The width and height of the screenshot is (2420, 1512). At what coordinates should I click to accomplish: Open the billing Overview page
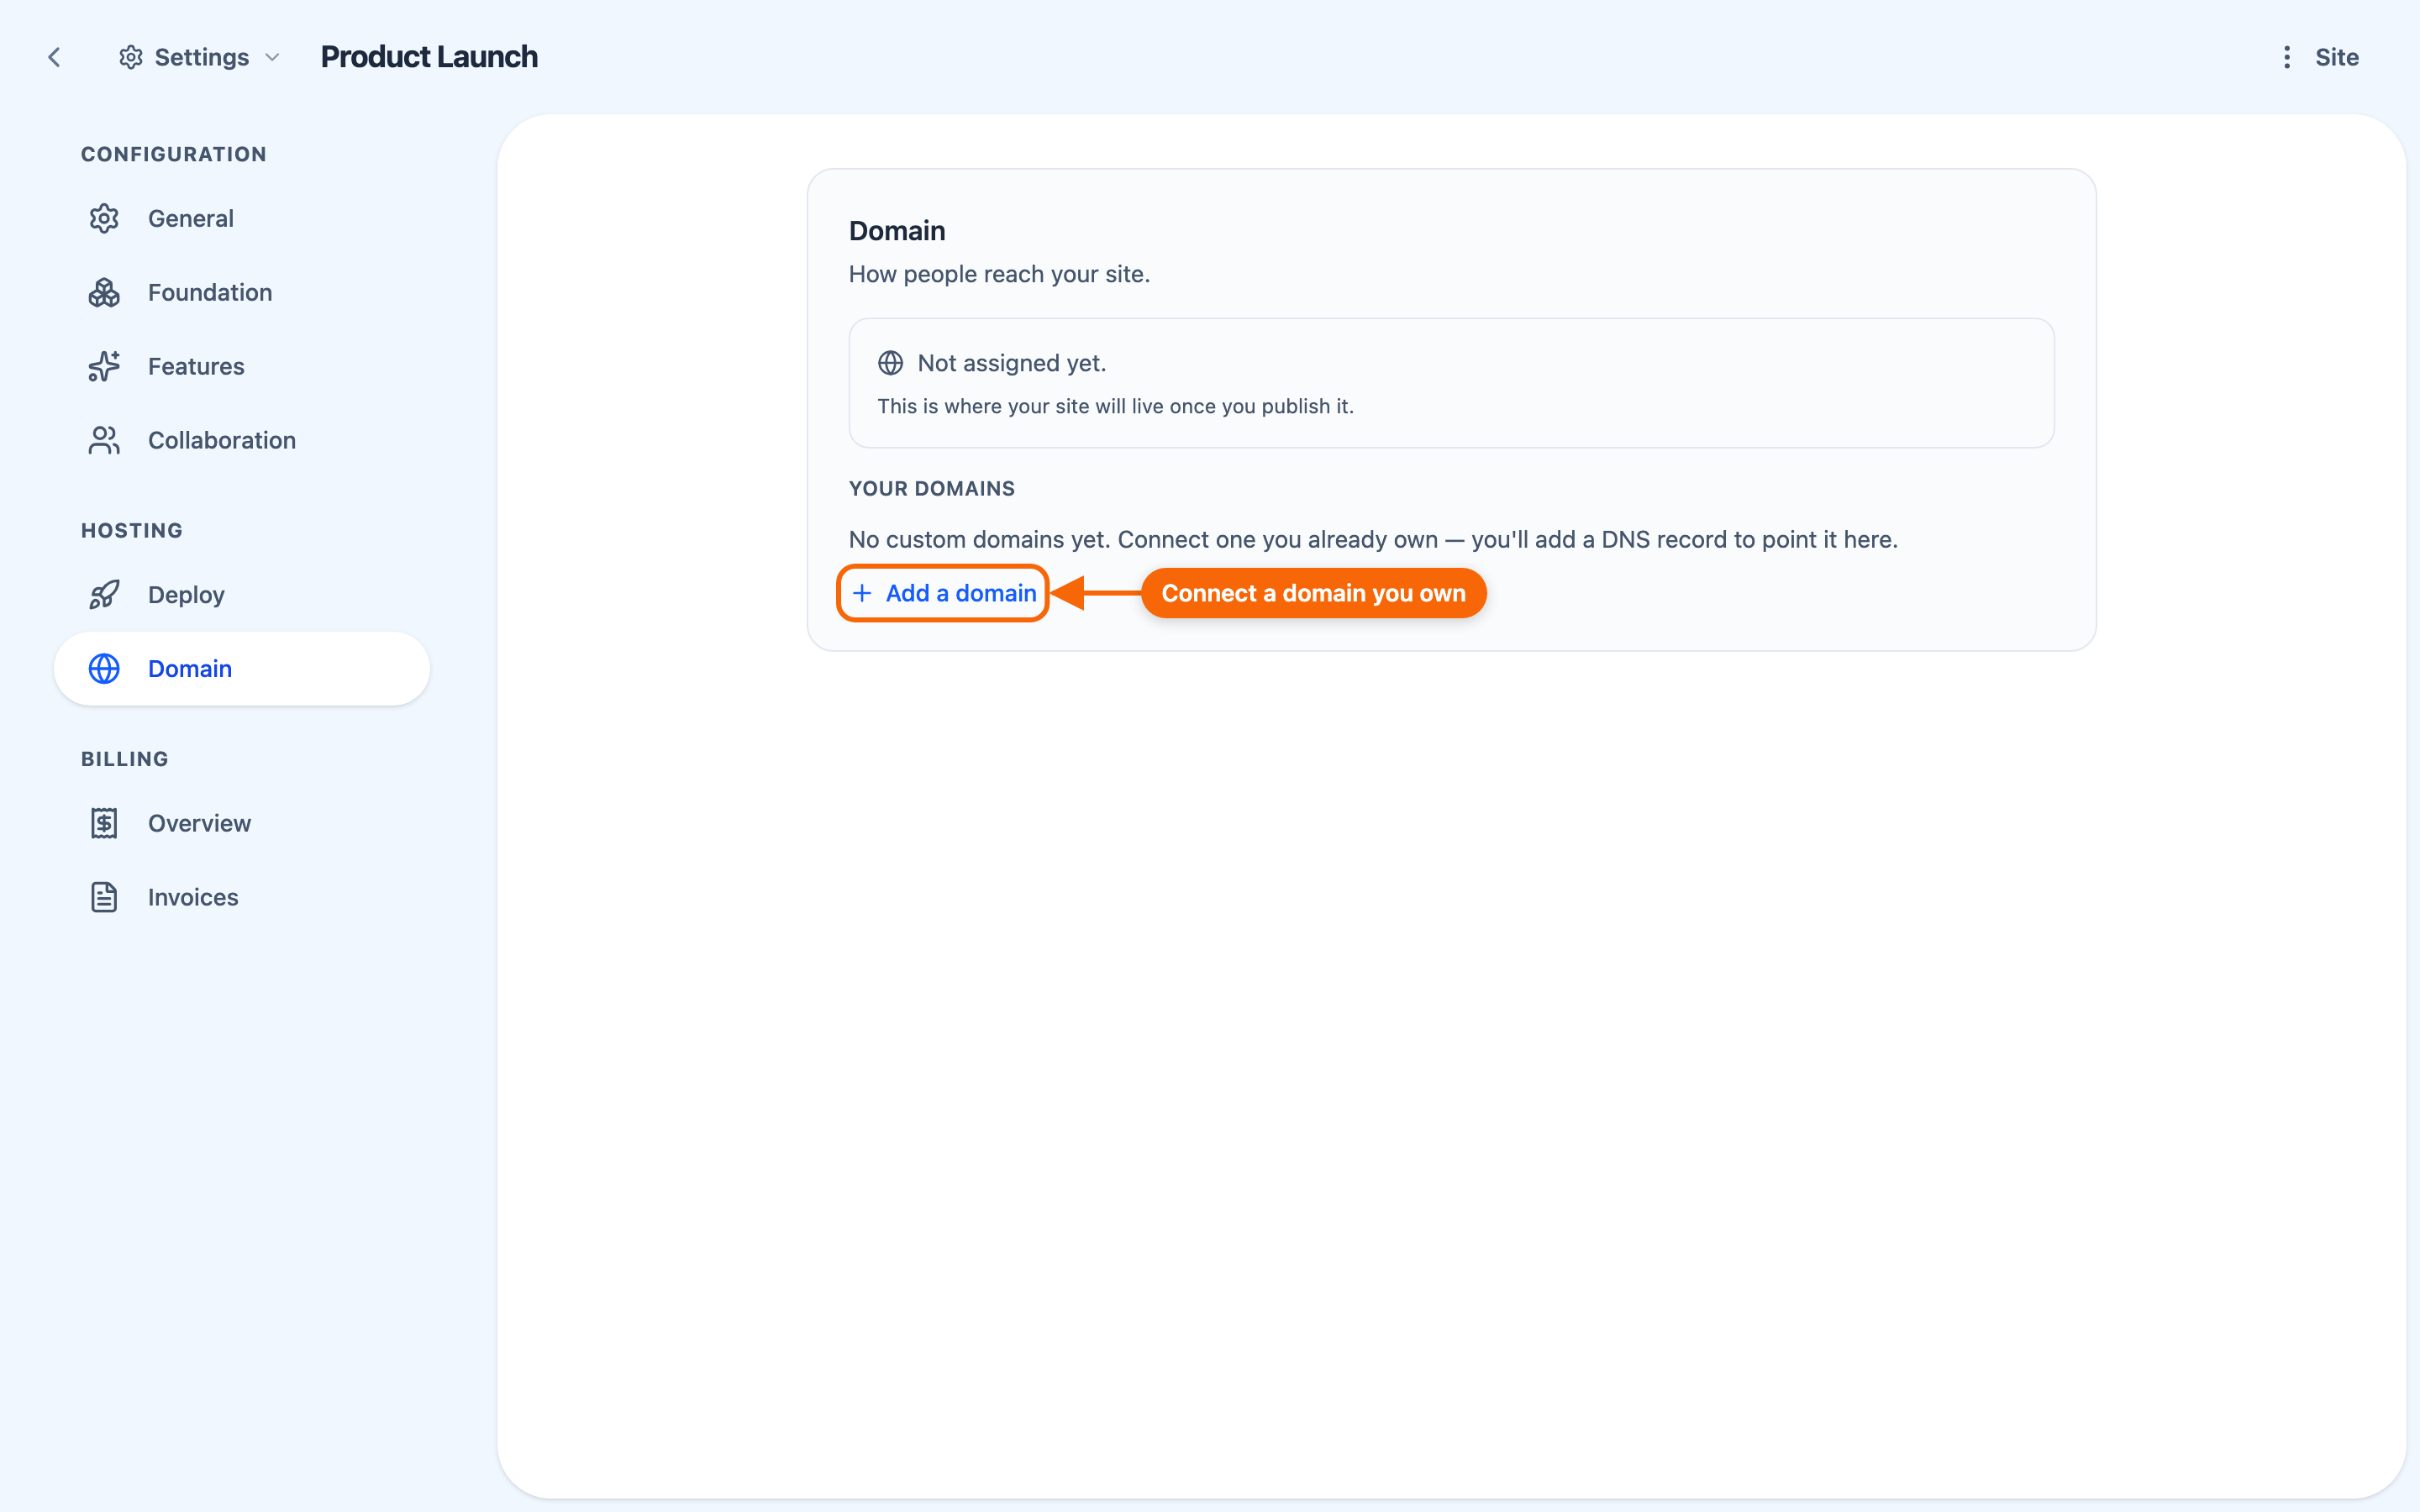click(242, 823)
